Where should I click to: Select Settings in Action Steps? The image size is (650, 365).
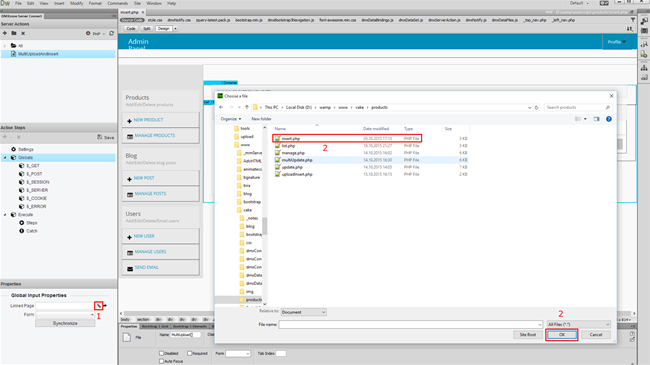pyautogui.click(x=26, y=149)
